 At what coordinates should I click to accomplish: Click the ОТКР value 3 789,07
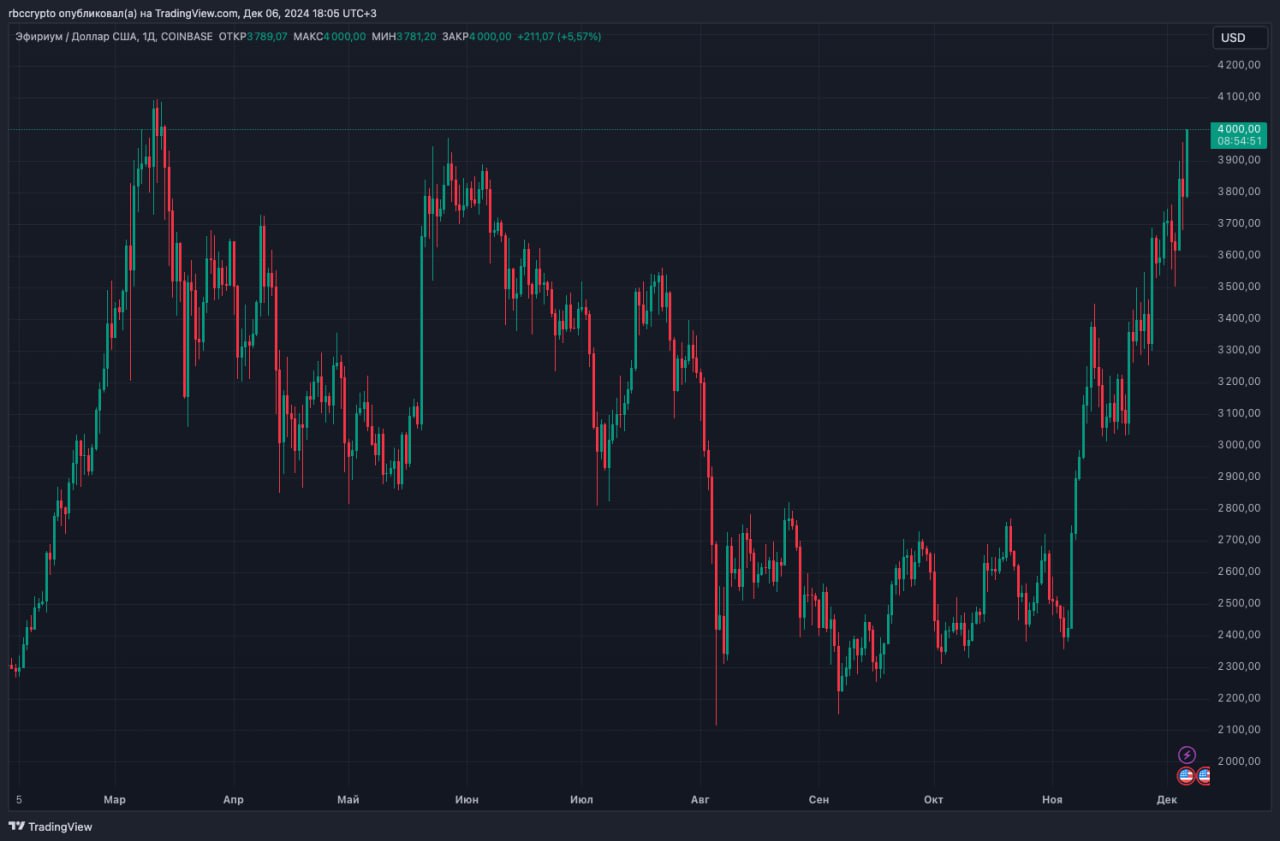tap(267, 36)
